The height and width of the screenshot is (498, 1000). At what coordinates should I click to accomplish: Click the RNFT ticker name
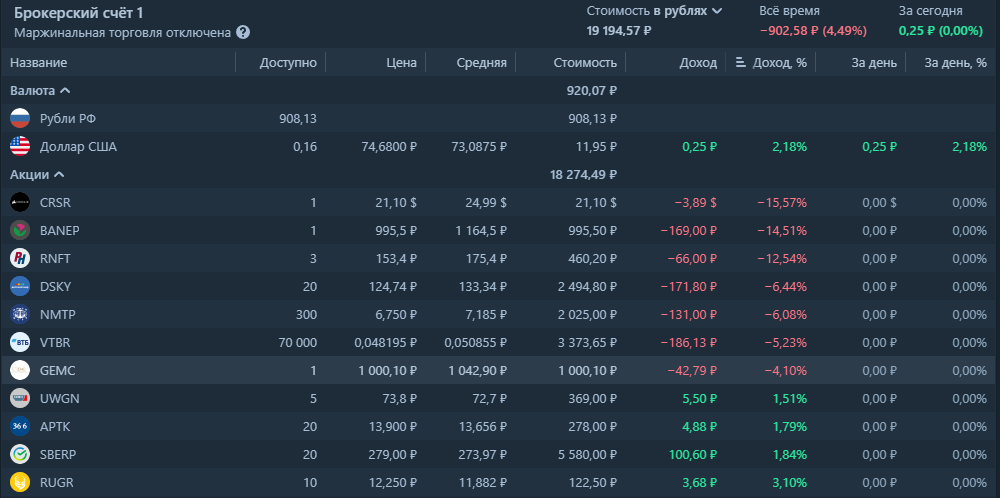(55, 258)
